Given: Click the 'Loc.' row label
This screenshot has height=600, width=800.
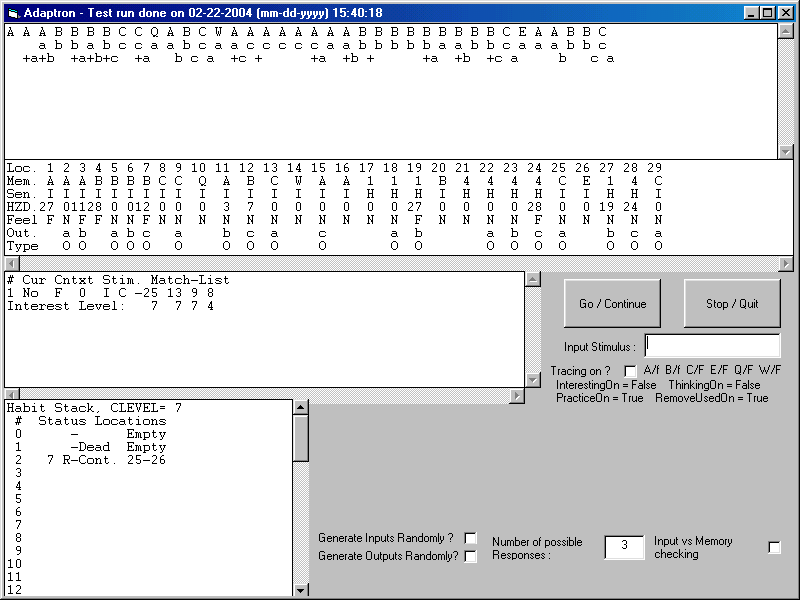Looking at the screenshot, I should tap(21, 168).
